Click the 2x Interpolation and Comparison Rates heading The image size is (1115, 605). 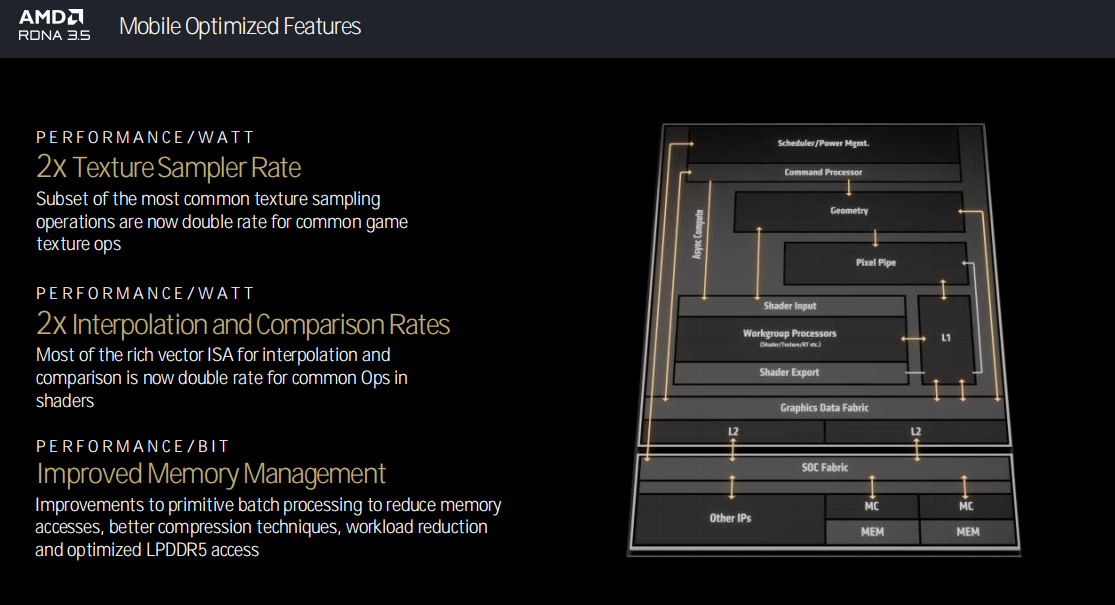tap(243, 324)
